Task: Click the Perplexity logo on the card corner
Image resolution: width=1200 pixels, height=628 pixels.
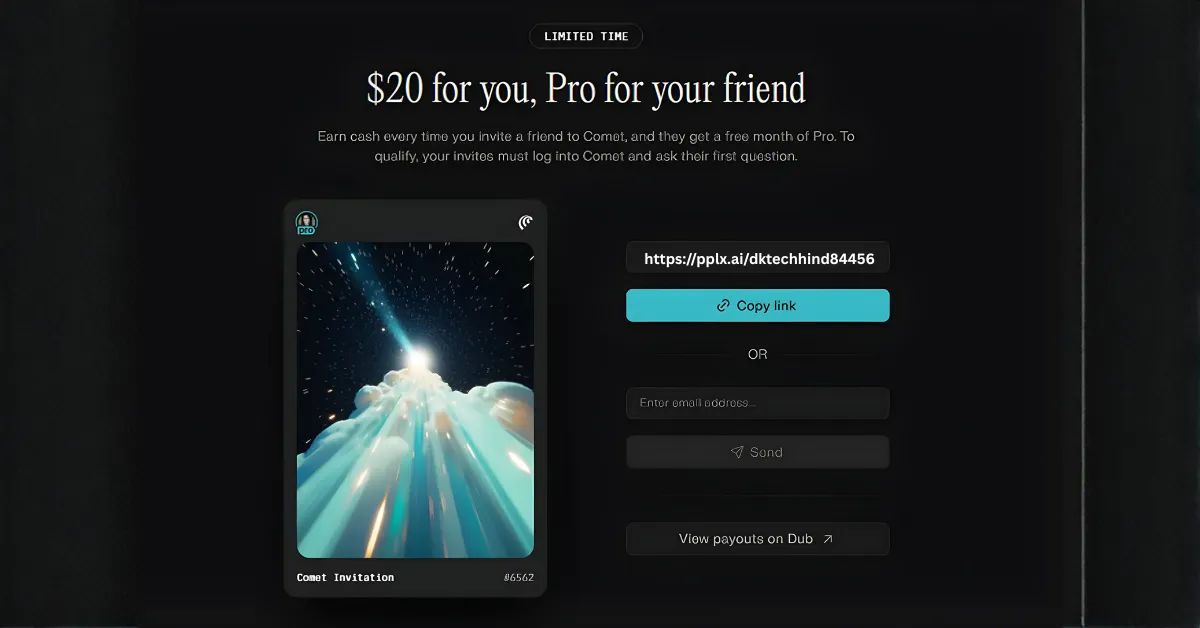Action: pyautogui.click(x=526, y=222)
